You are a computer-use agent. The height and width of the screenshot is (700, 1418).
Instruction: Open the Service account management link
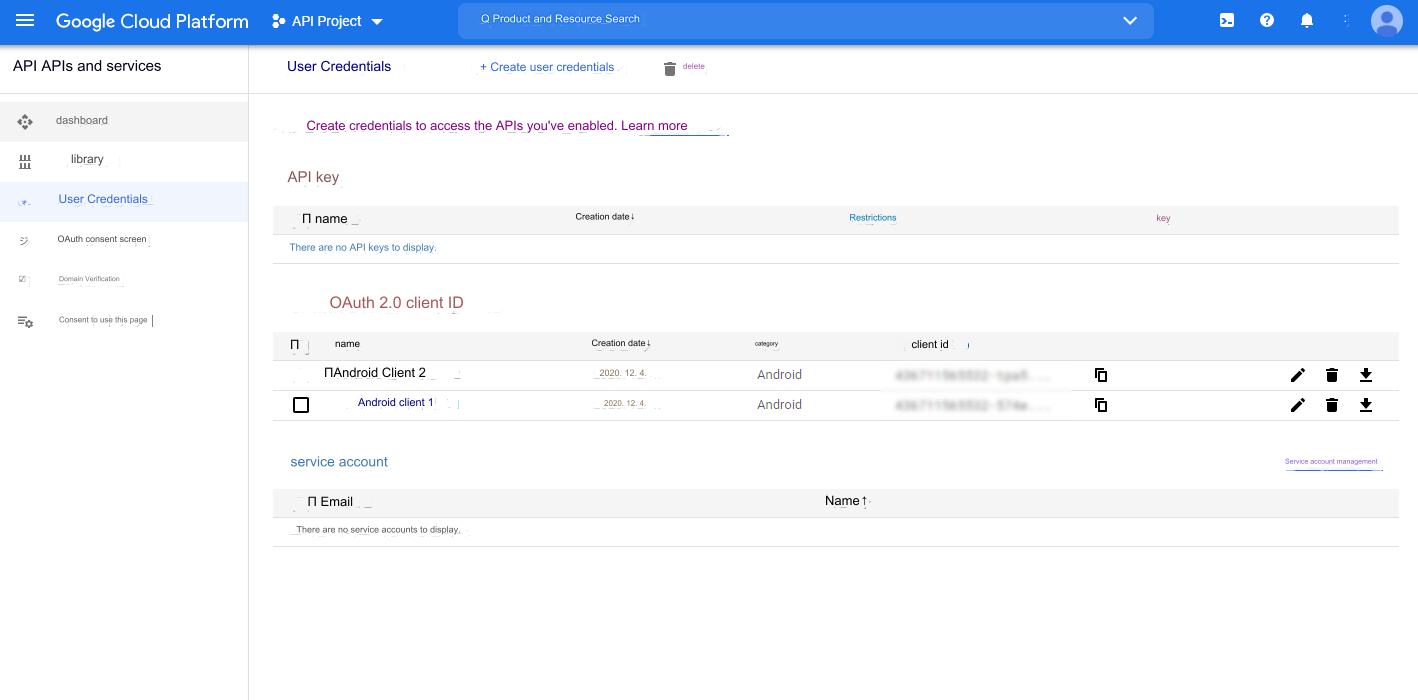(1331, 462)
